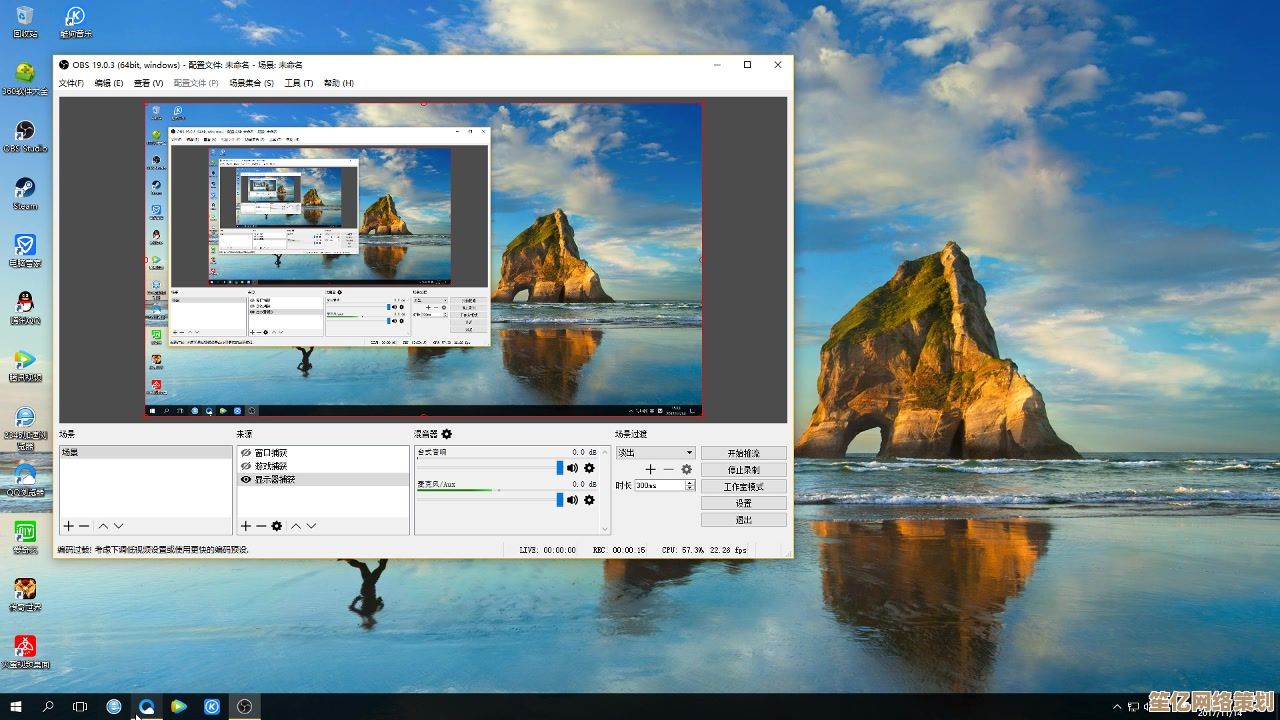Open the 工具(T) menu
The height and width of the screenshot is (720, 1280).
(298, 83)
